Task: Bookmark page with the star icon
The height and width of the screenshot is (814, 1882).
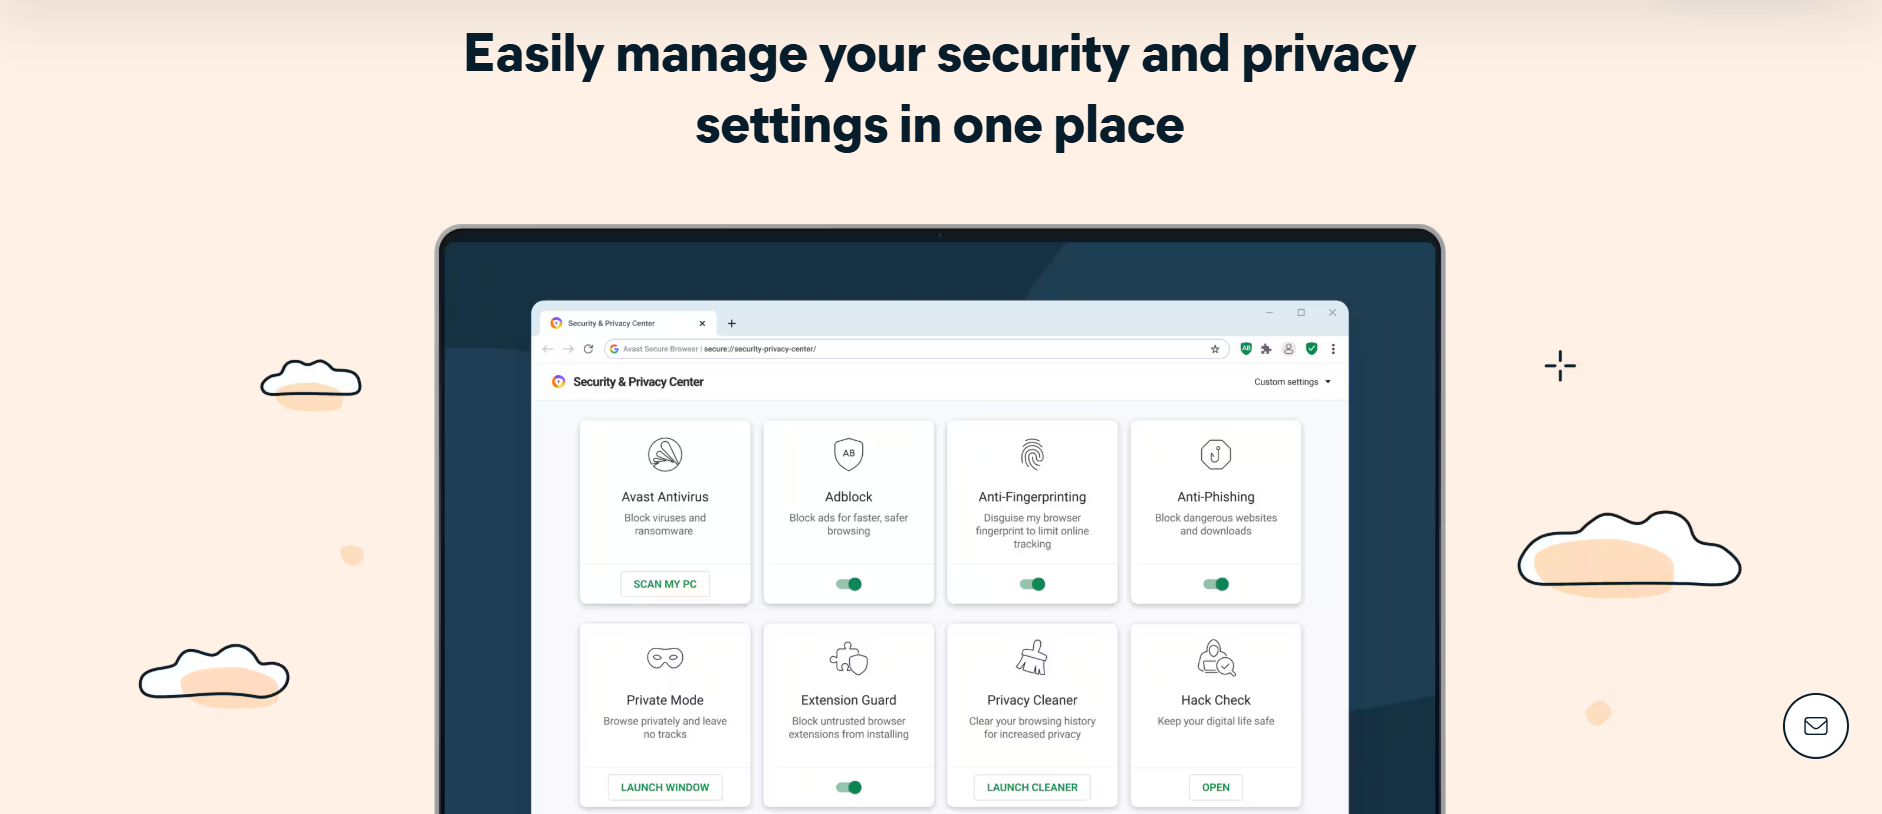Action: (1215, 349)
